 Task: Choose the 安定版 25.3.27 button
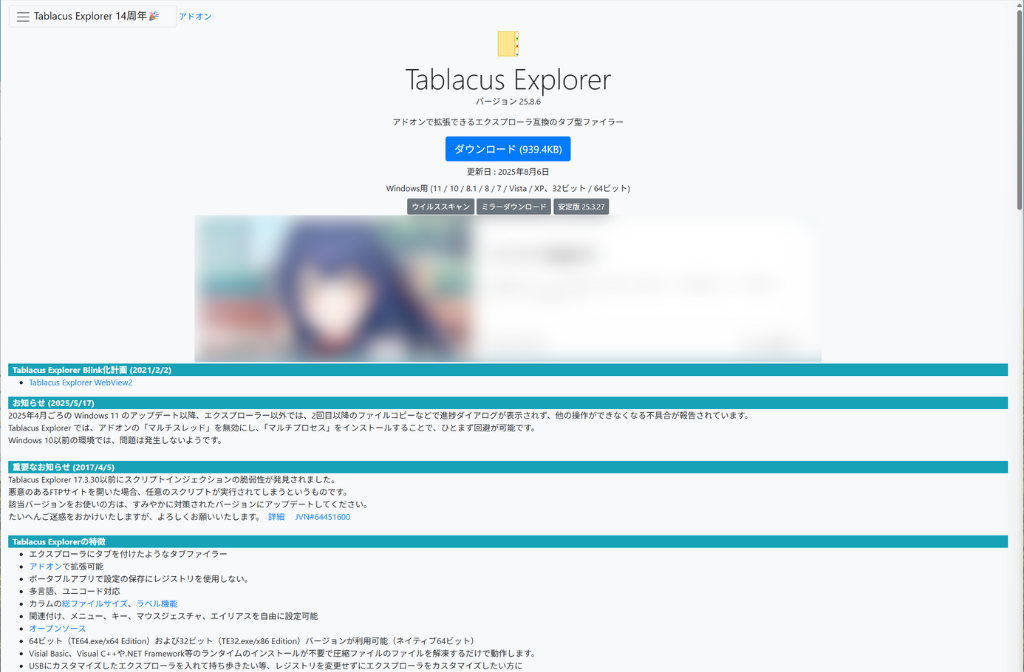coord(581,207)
